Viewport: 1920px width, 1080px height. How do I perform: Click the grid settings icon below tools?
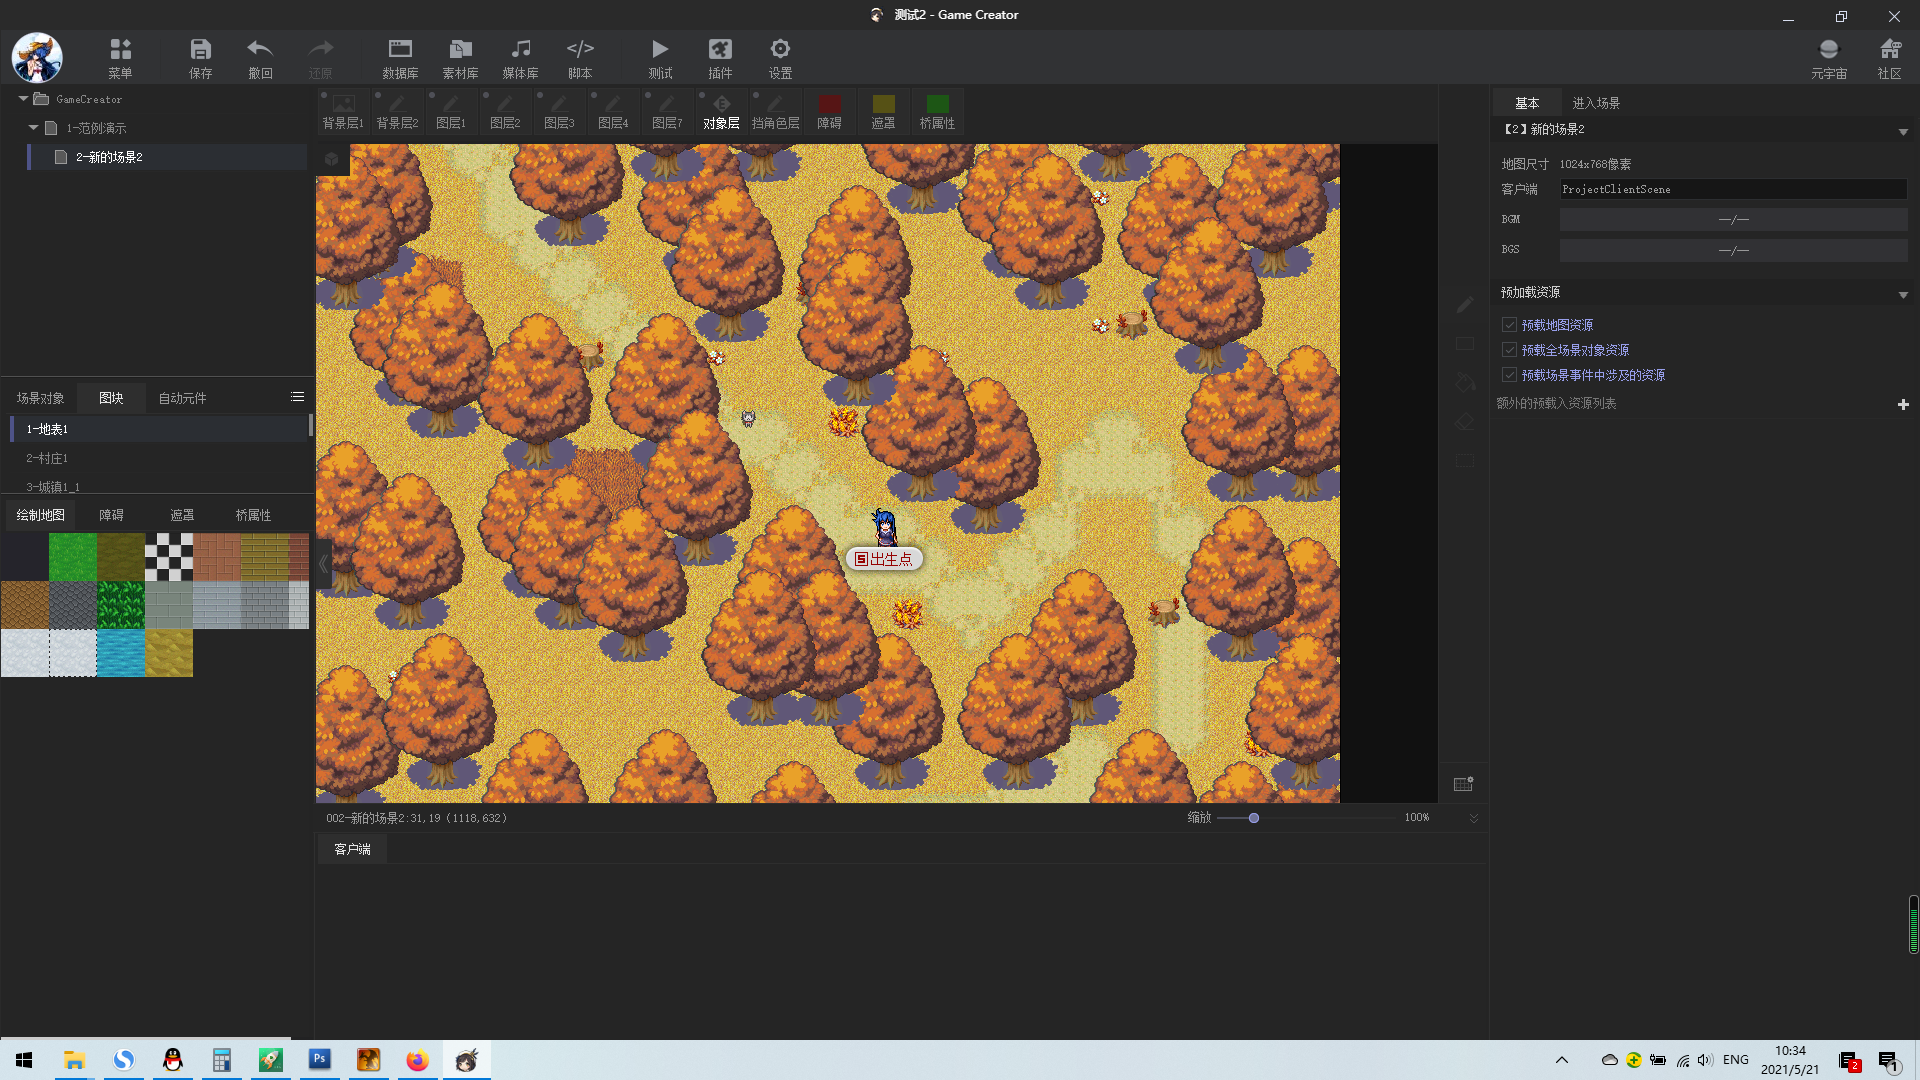tap(1464, 784)
